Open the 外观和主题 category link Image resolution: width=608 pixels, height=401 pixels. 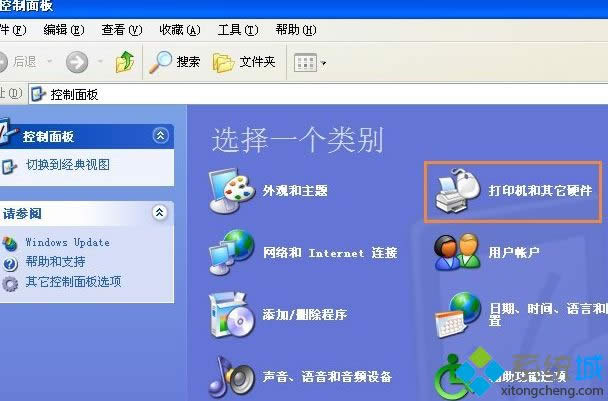coord(295,190)
